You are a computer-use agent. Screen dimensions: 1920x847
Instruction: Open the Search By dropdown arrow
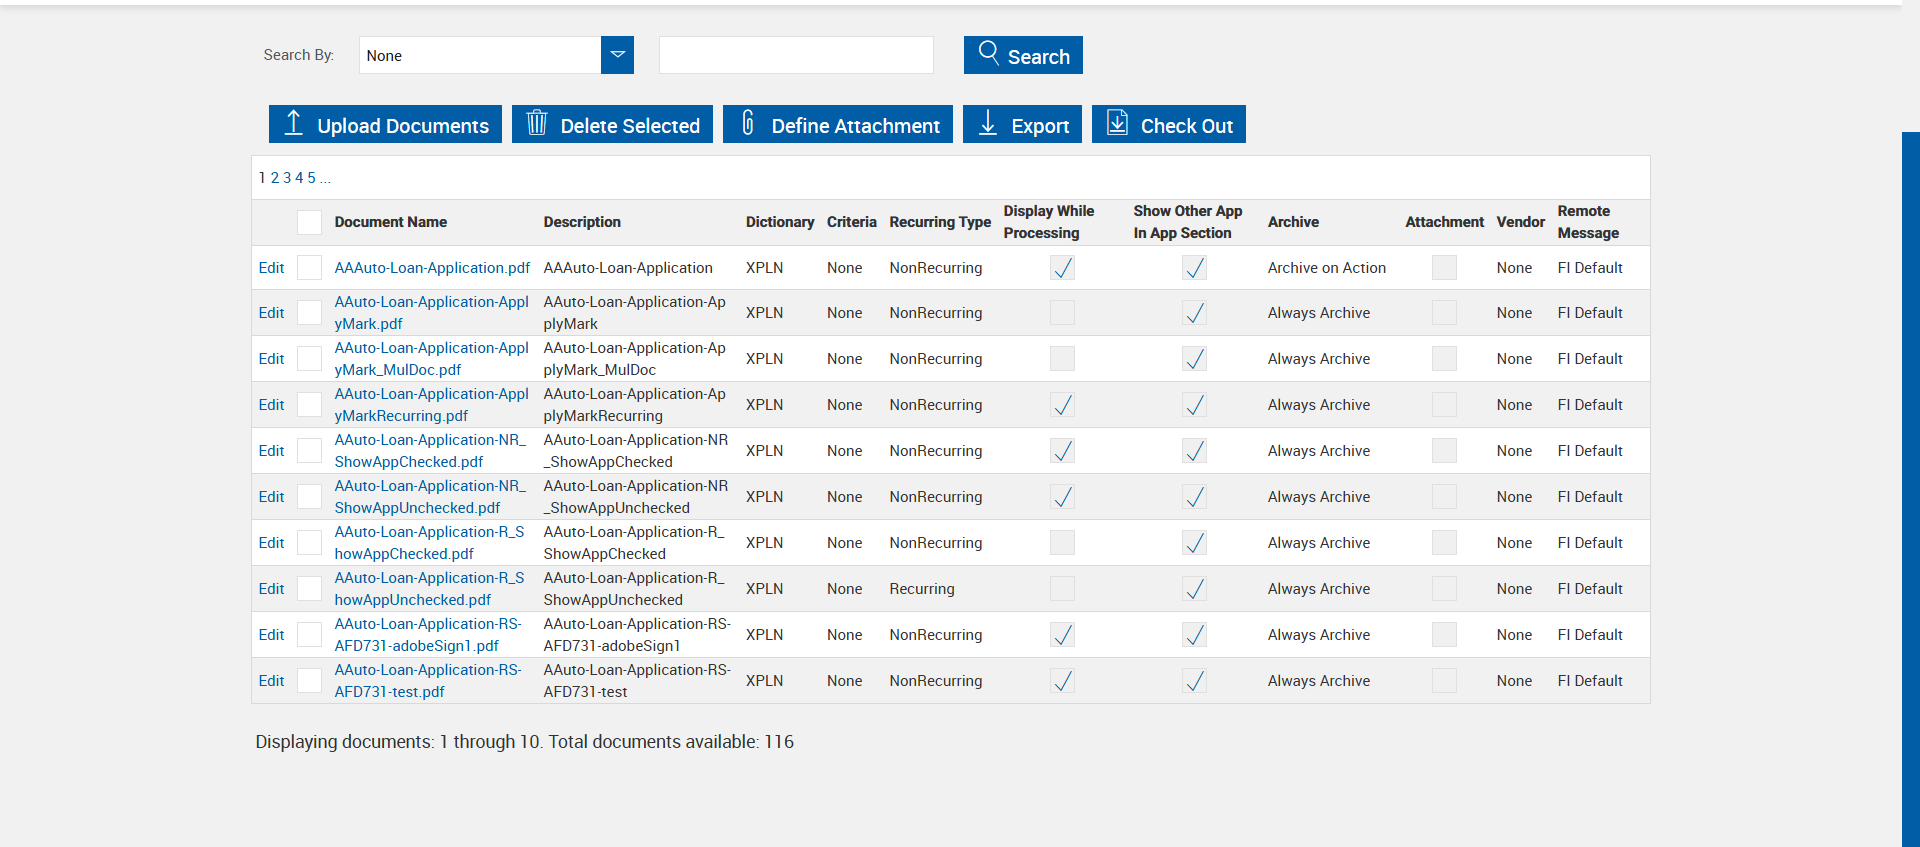pos(617,55)
